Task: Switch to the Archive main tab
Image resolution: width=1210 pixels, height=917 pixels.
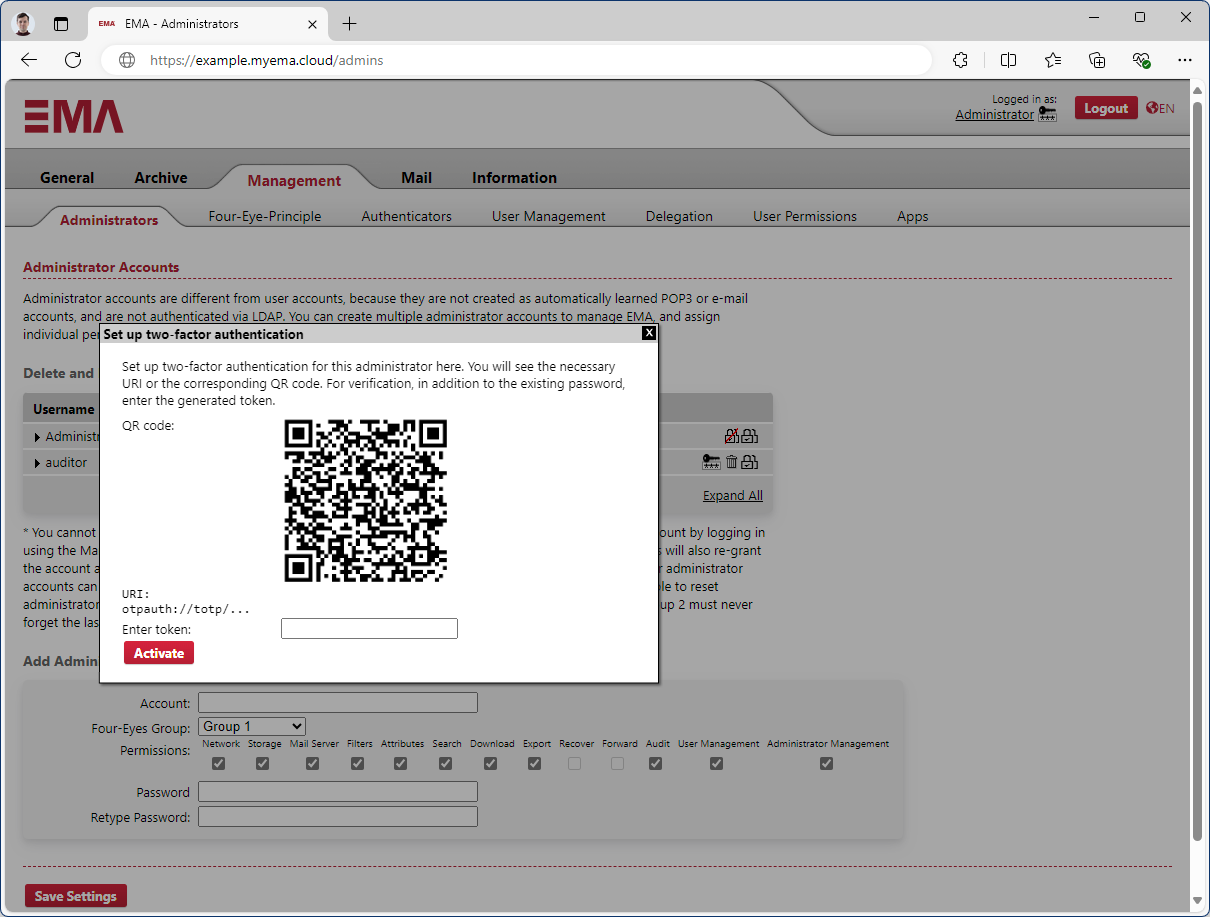Action: pyautogui.click(x=161, y=178)
